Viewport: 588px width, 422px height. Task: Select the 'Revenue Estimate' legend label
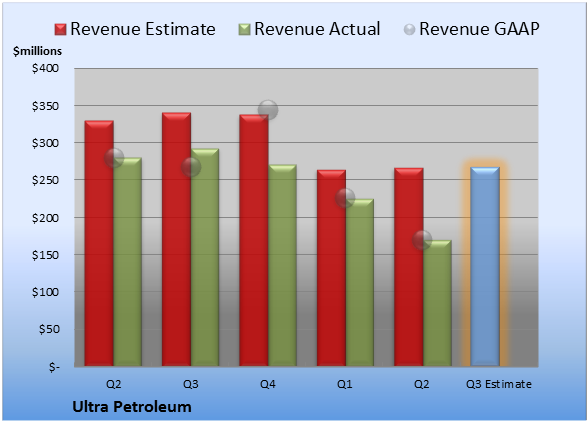point(143,29)
